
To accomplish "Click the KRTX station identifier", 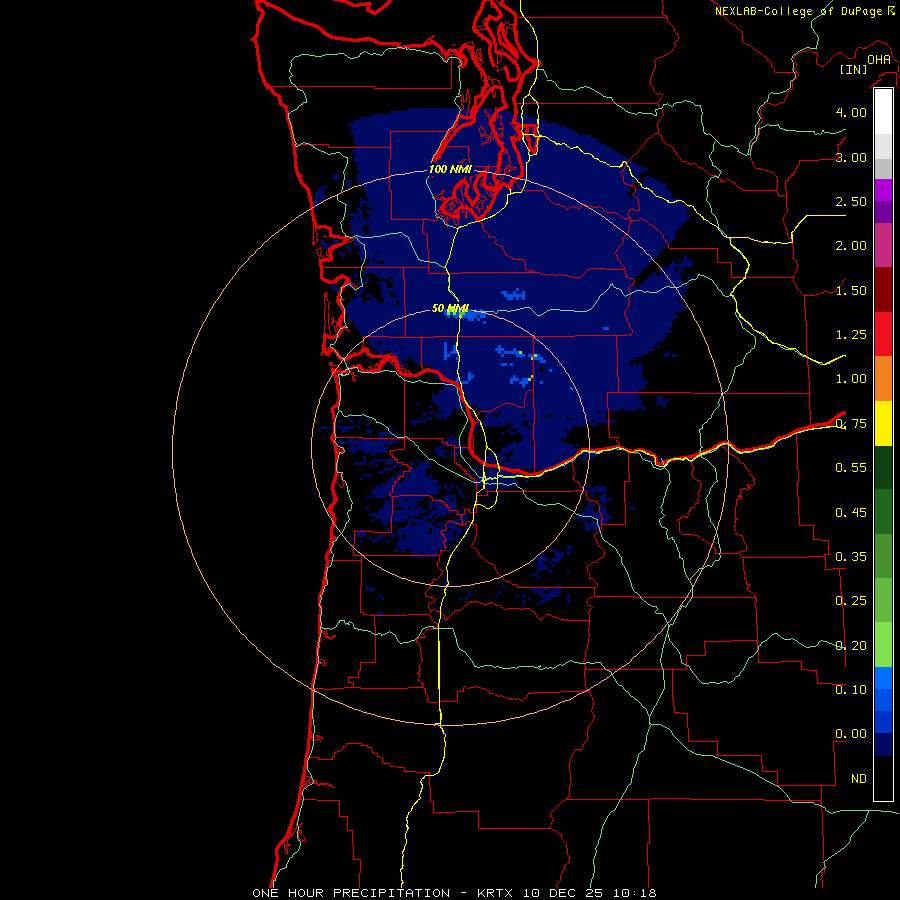I will [x=496, y=893].
